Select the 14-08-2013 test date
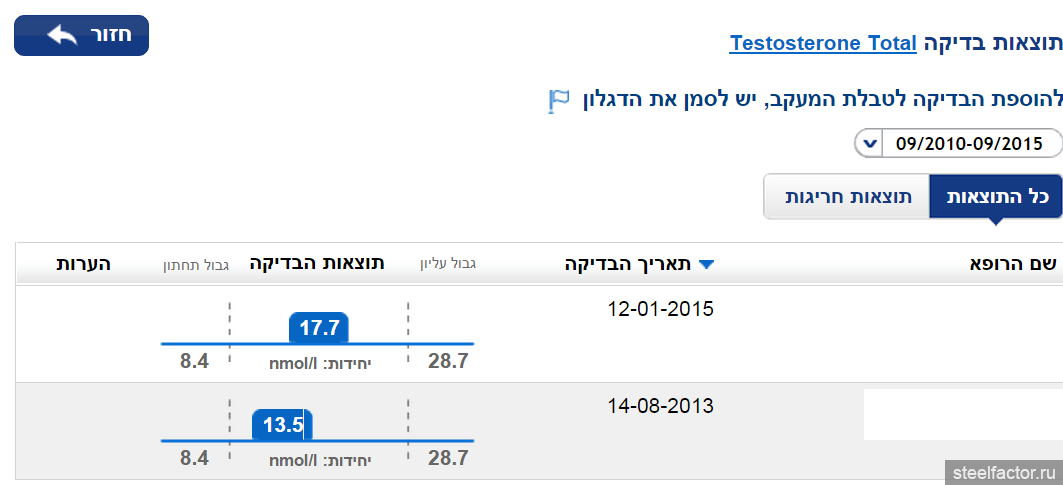 click(x=660, y=406)
